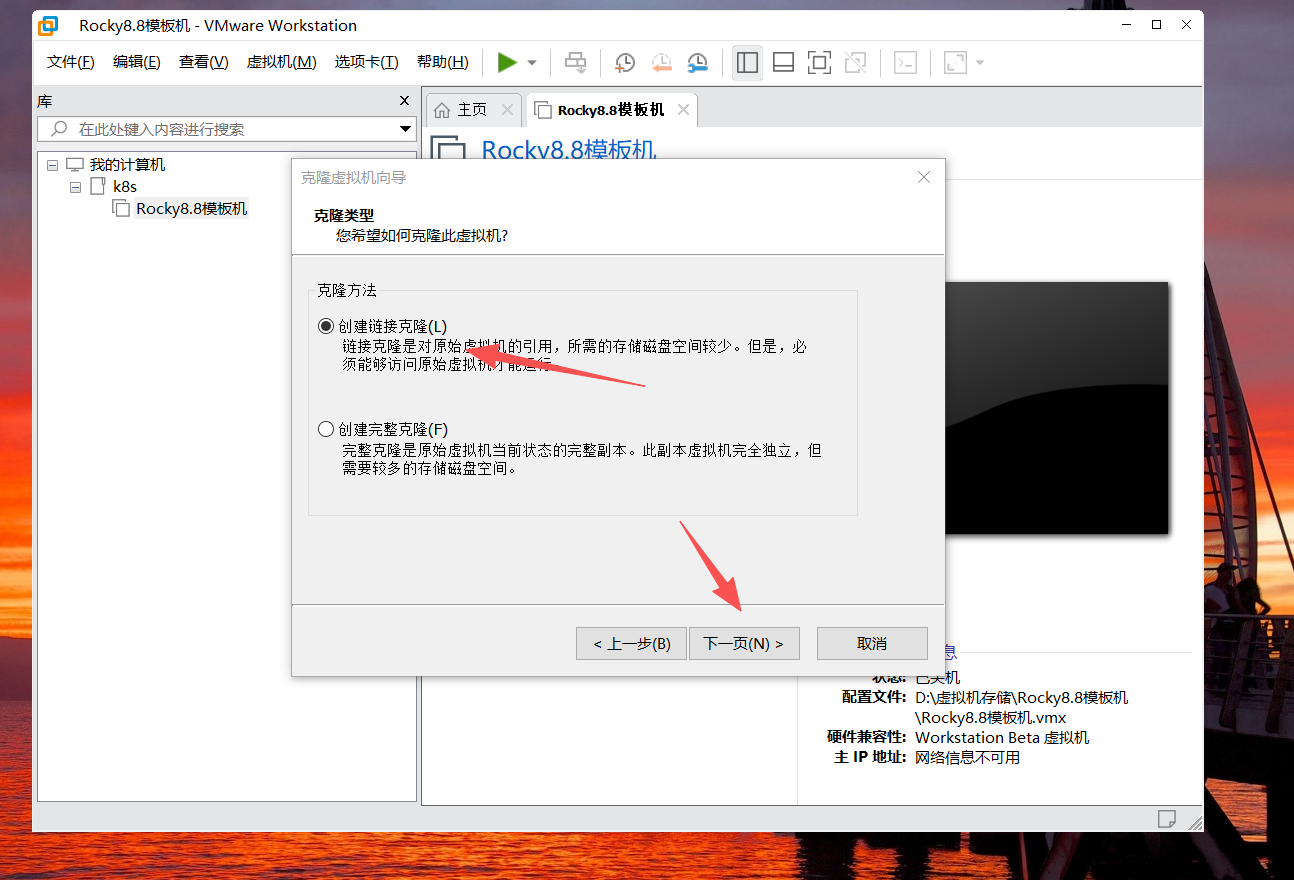The height and width of the screenshot is (880, 1294).
Task: Open the 帮助(H) menu
Action: click(443, 62)
